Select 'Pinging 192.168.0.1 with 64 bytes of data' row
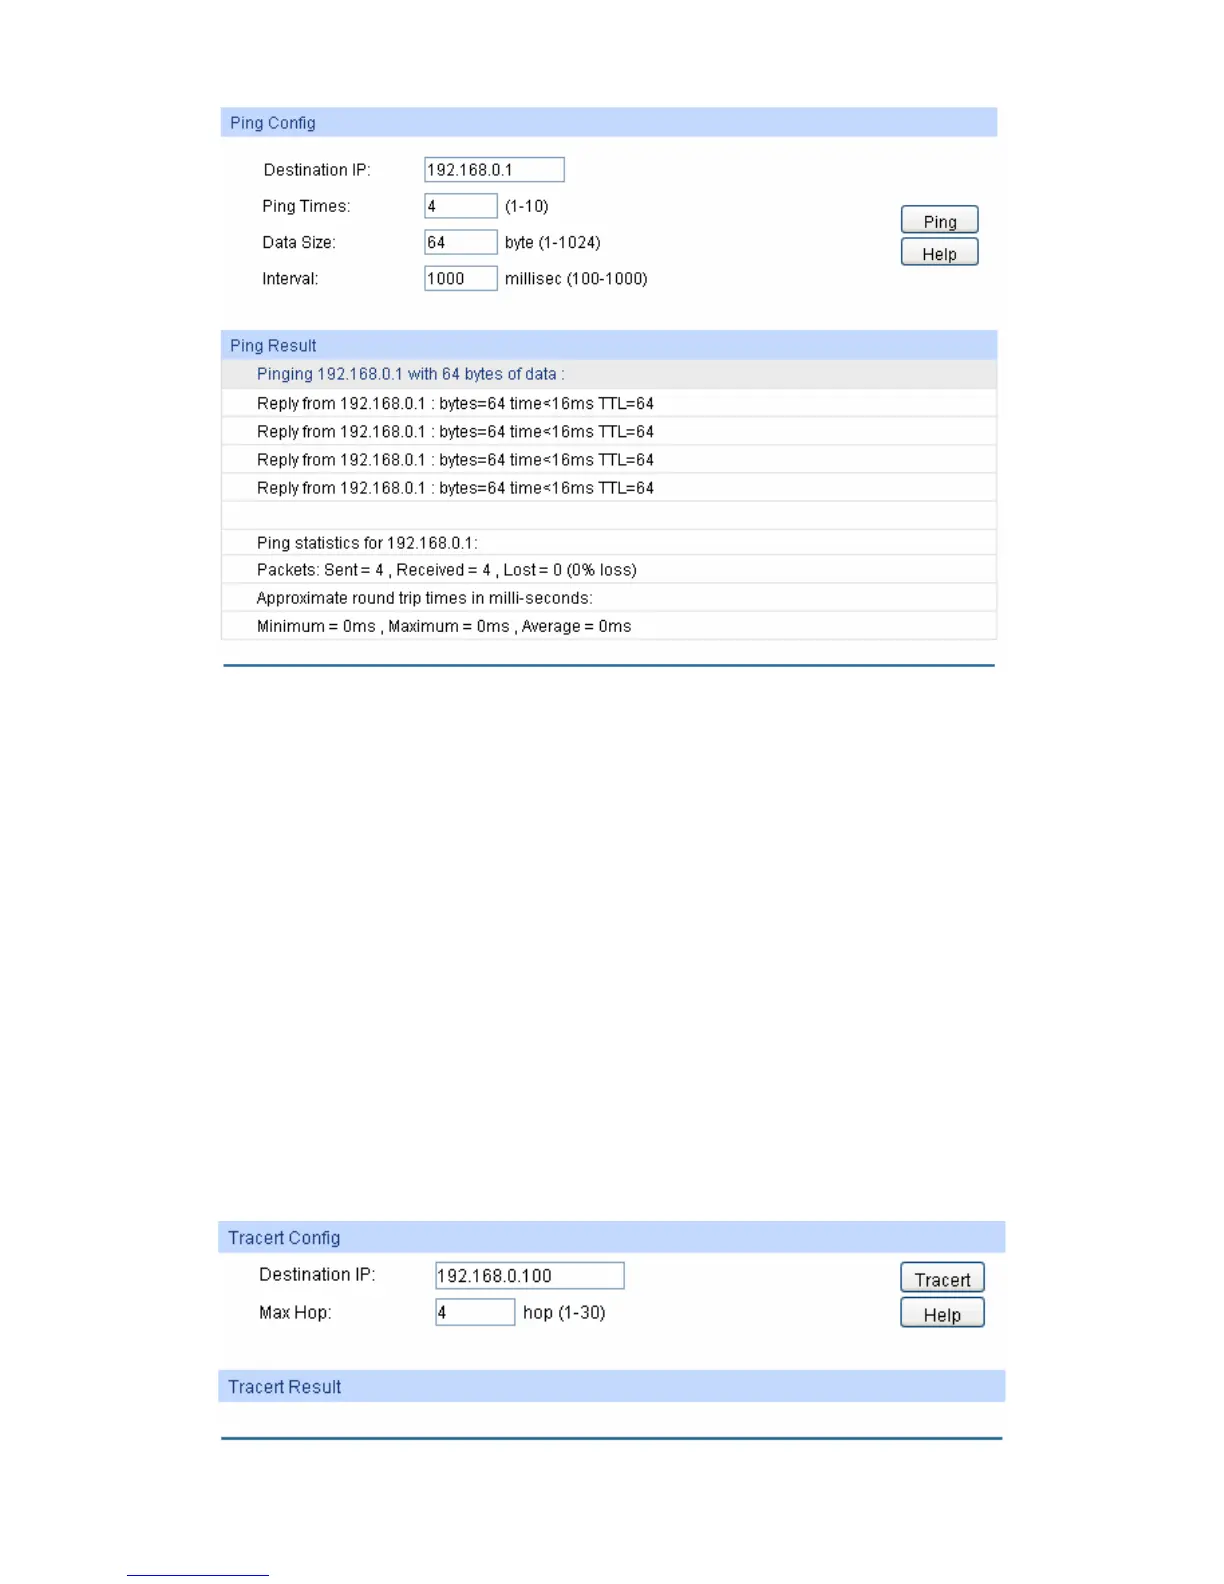The image size is (1224, 1584). pyautogui.click(x=609, y=374)
